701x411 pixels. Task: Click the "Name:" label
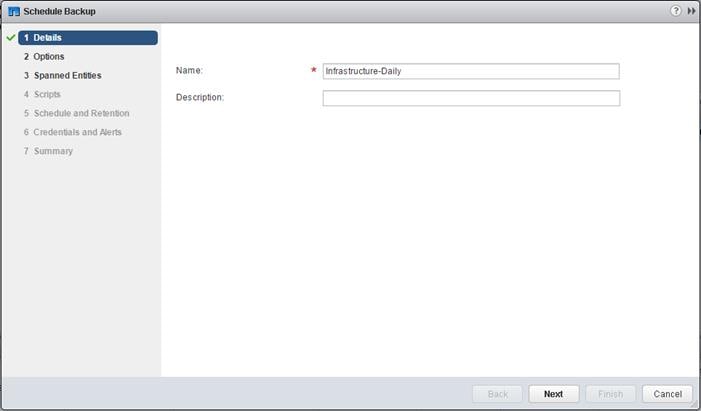tap(189, 70)
